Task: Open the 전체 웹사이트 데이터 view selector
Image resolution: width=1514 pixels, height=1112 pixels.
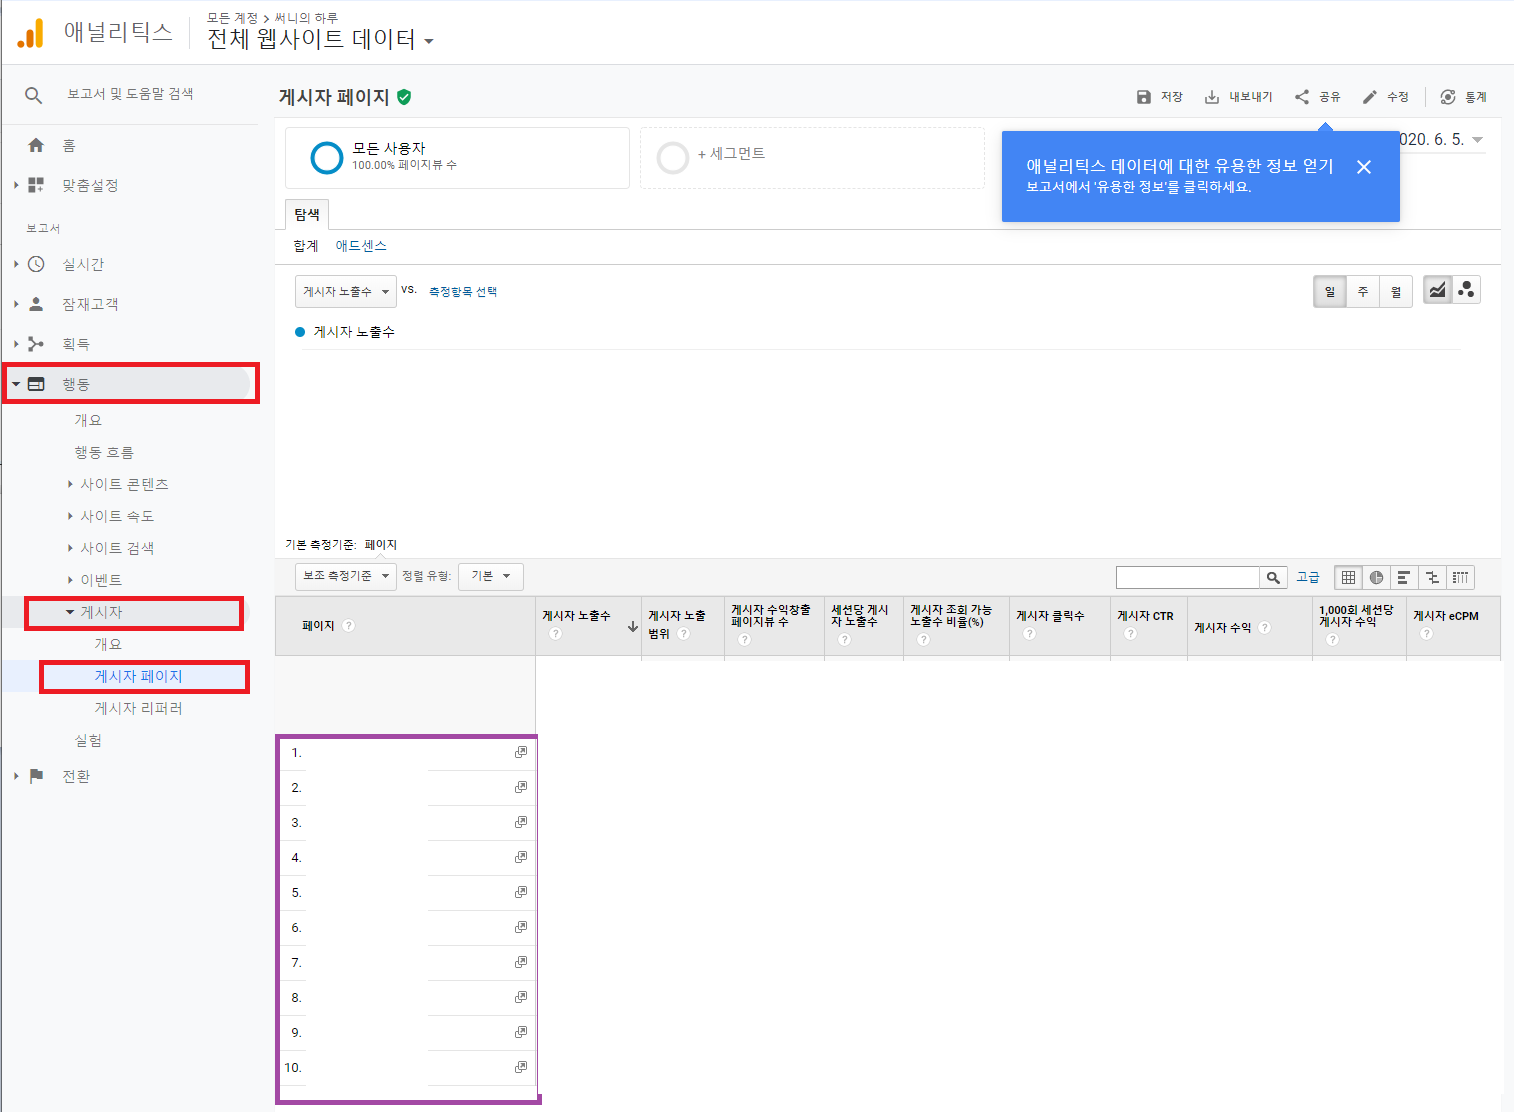Action: (320, 39)
